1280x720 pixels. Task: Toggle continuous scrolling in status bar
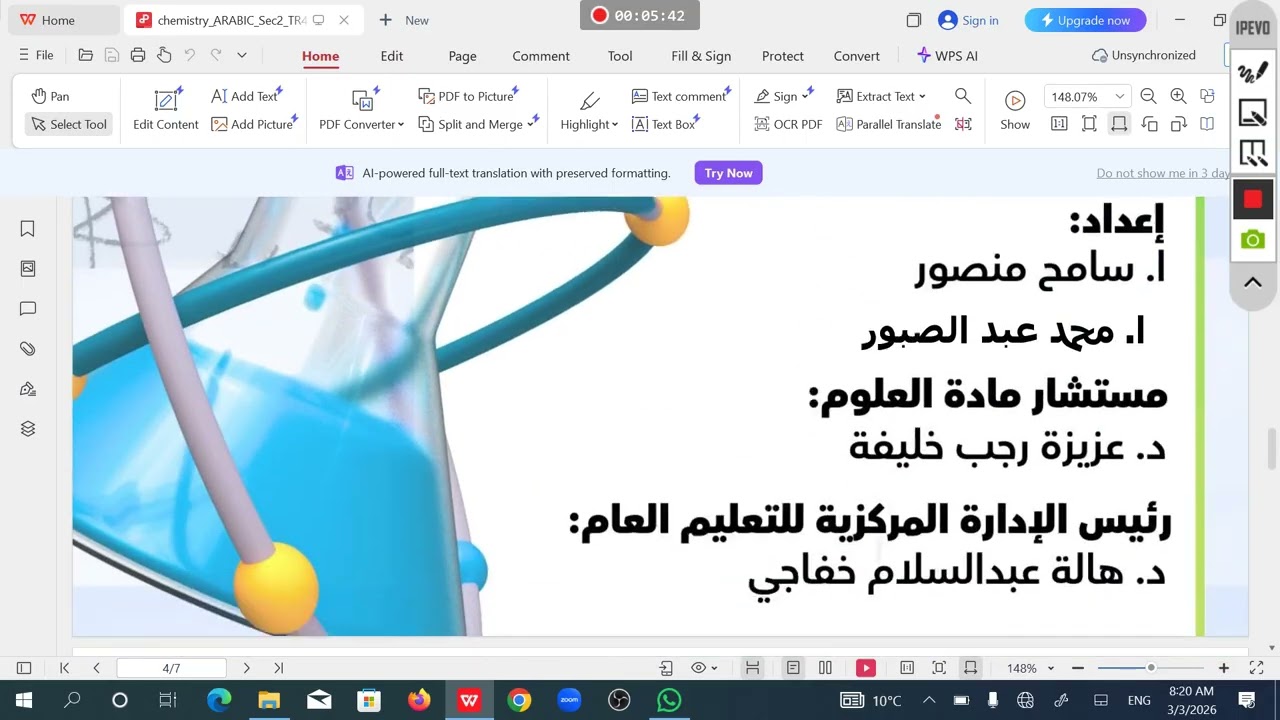point(753,668)
